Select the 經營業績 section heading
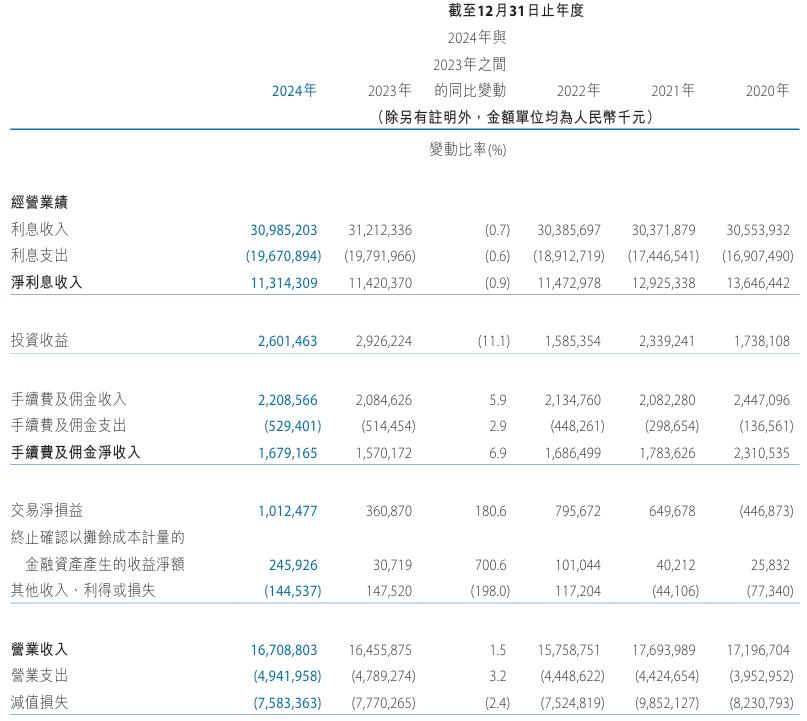This screenshot has width=807, height=721. point(39,203)
